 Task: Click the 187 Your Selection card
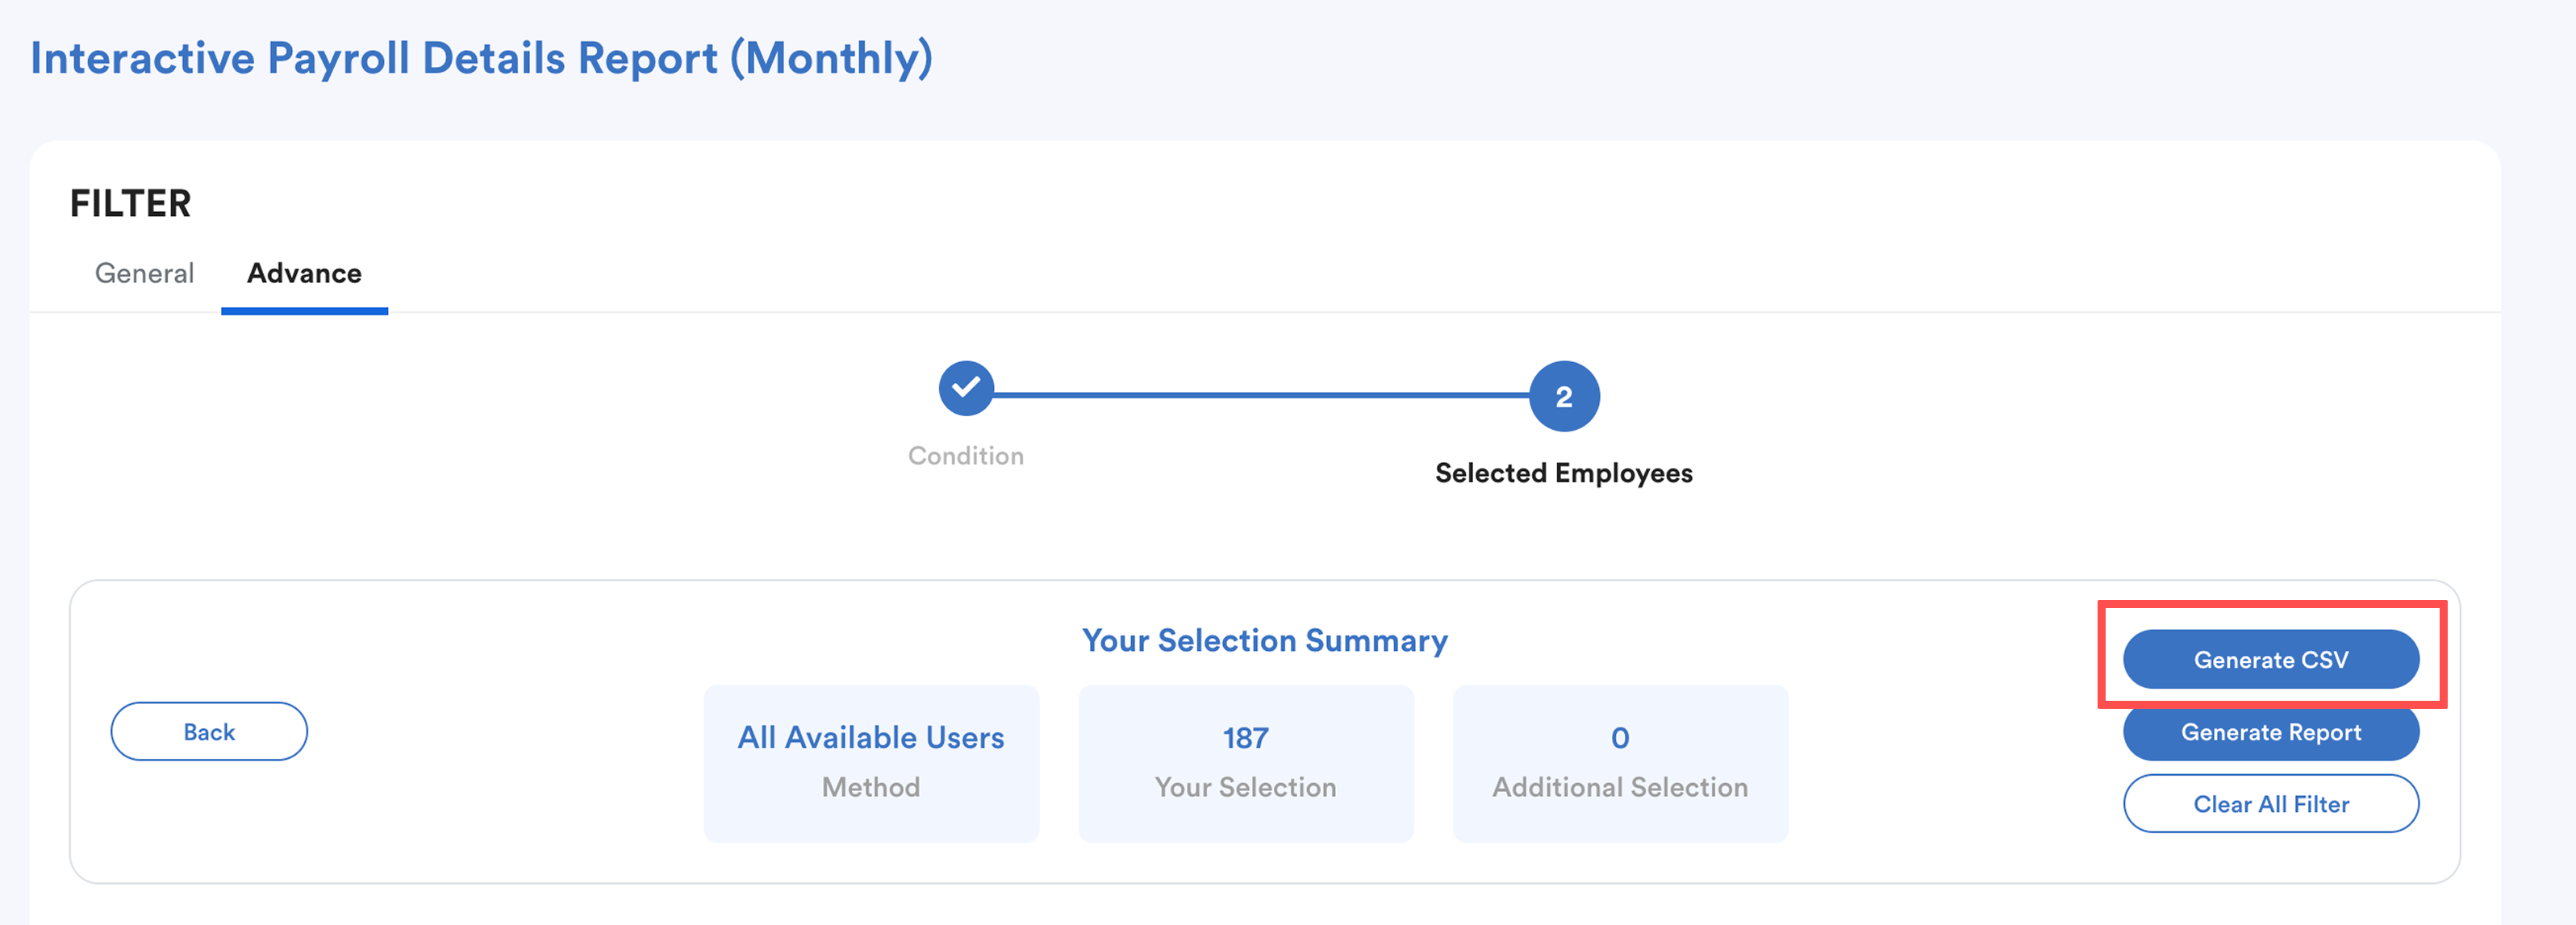(x=1245, y=763)
